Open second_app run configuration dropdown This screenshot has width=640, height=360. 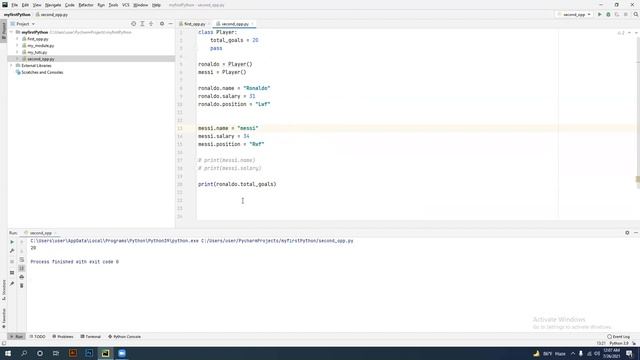click(x=574, y=14)
